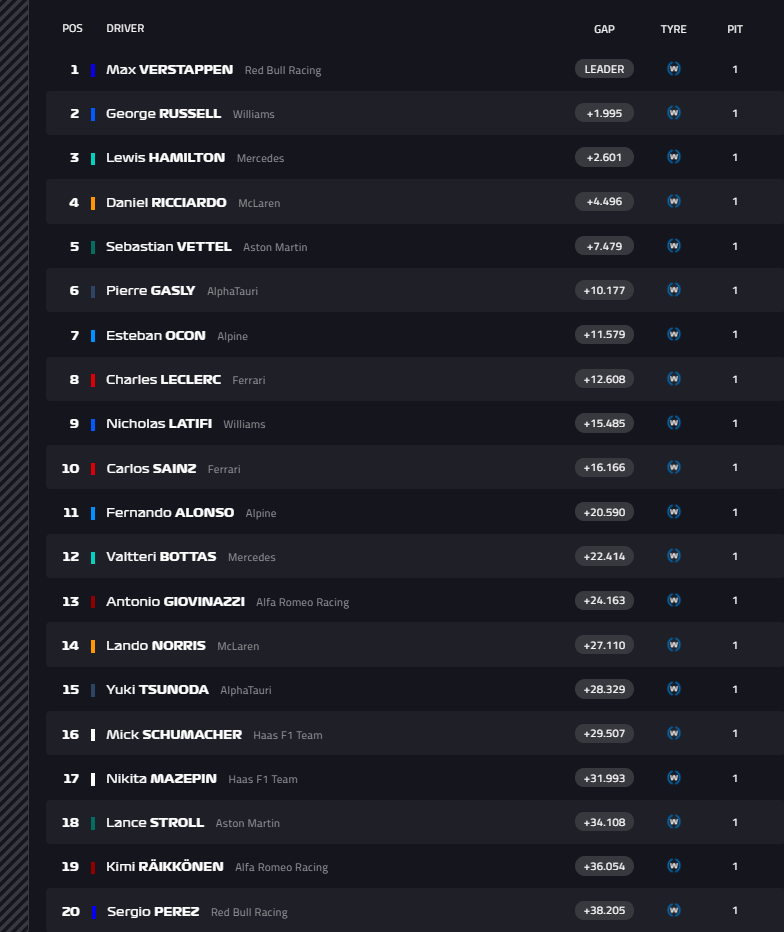Click Lewis Hamilton's tyre compound icon
The width and height of the screenshot is (784, 932).
[x=674, y=157]
